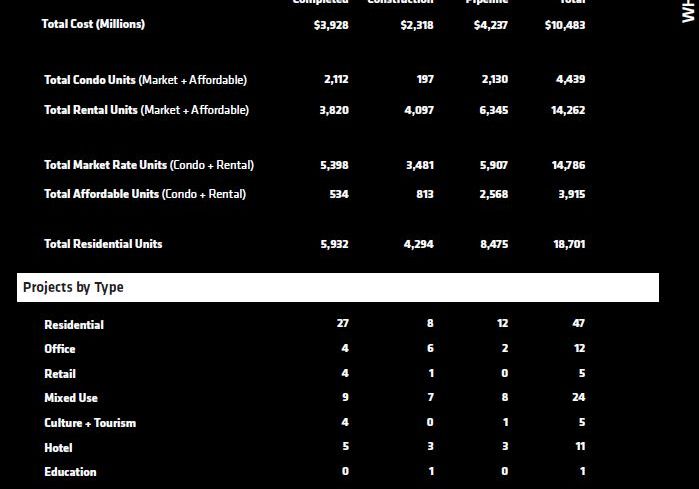Click the Residential project type label
Image resolution: width=699 pixels, height=489 pixels.
(74, 325)
